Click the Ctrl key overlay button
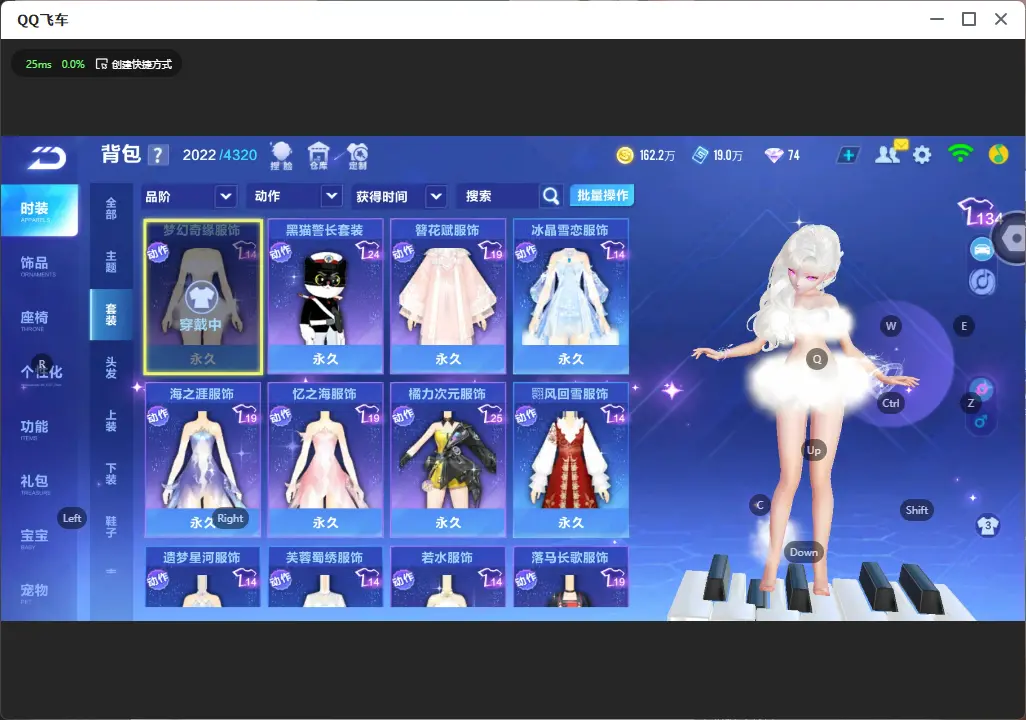 [x=891, y=403]
